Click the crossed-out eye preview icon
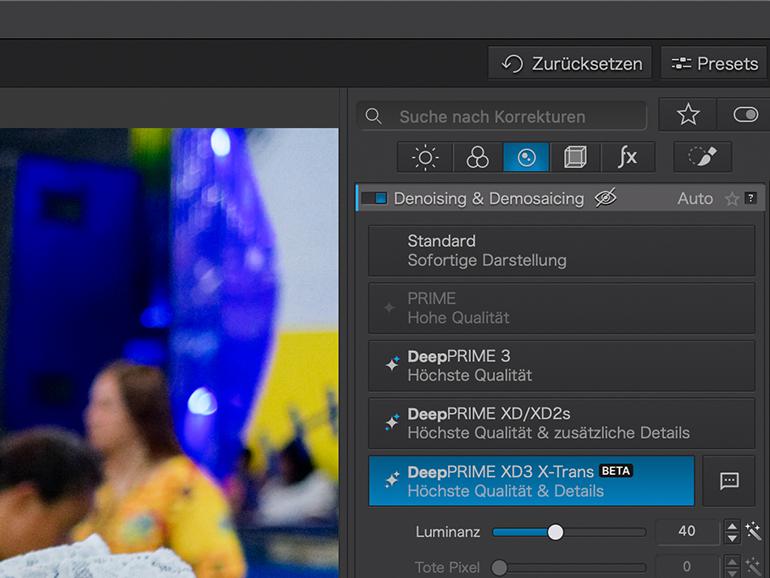Image resolution: width=770 pixels, height=578 pixels. (605, 198)
